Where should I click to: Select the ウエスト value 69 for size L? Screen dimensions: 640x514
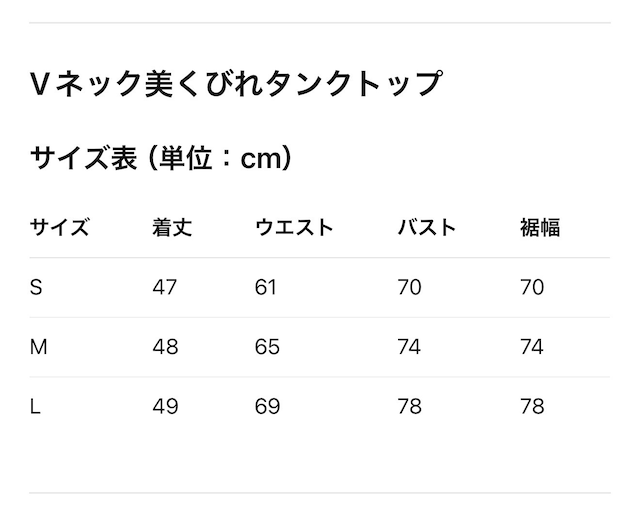(x=267, y=406)
